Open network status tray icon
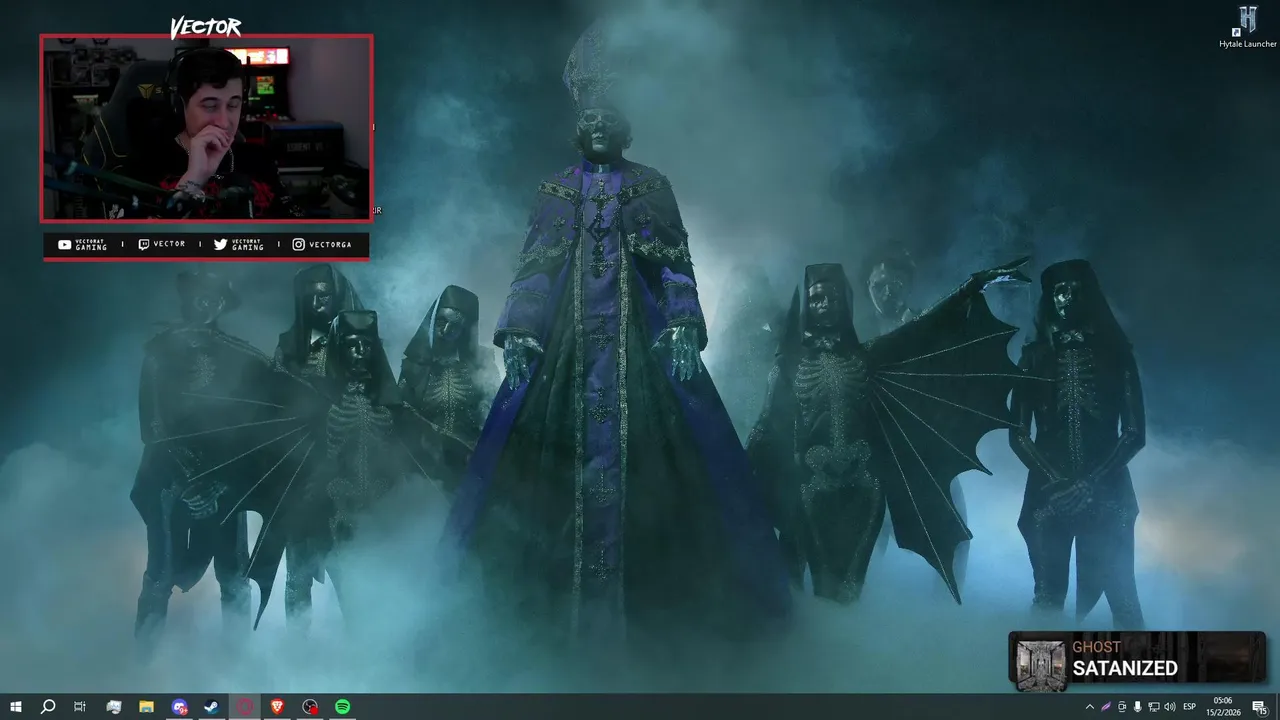This screenshot has width=1280, height=720. click(1154, 707)
